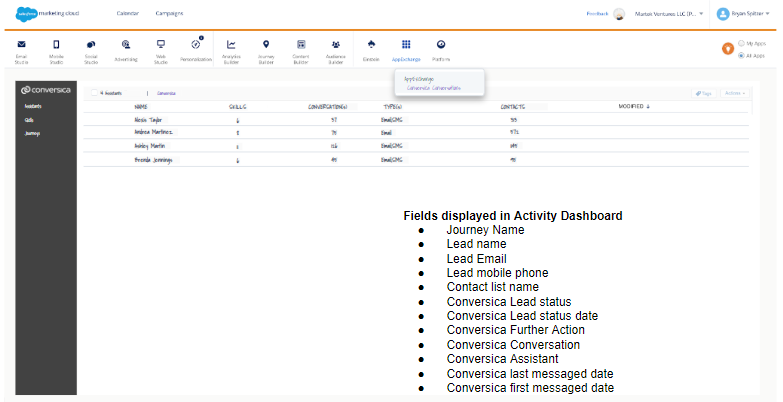Select the All Apps radio button
This screenshot has height=402, width=783.
pyautogui.click(x=742, y=55)
